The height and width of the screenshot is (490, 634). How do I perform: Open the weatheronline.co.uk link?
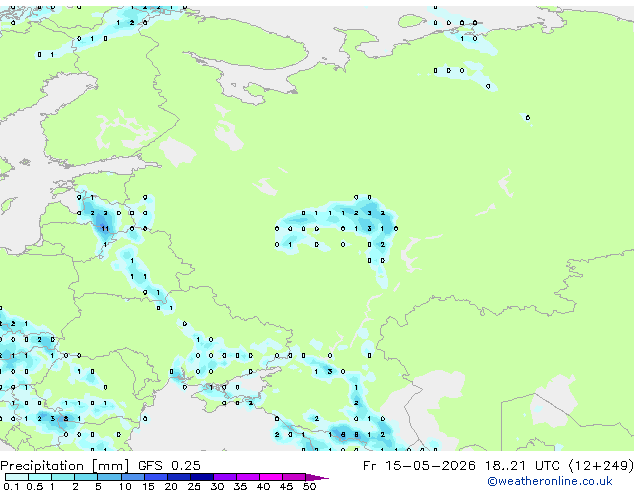coord(549,481)
